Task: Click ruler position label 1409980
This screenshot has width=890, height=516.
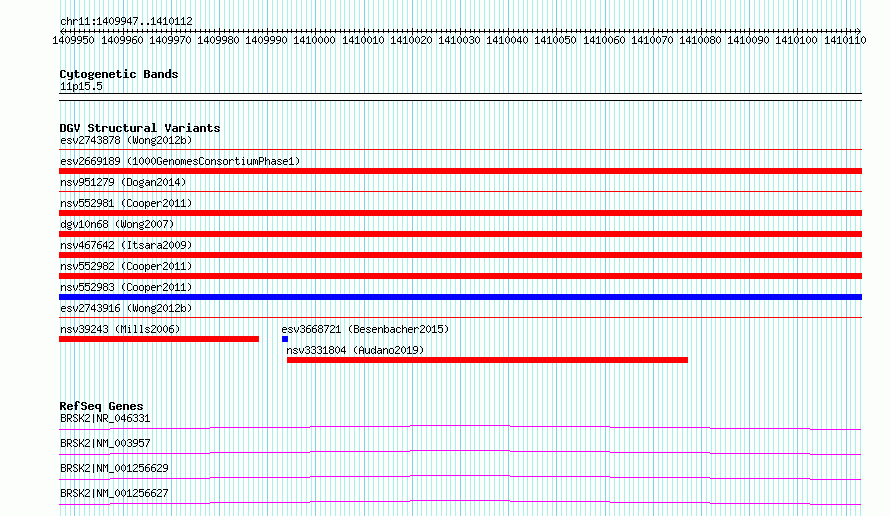Action: click(x=218, y=40)
